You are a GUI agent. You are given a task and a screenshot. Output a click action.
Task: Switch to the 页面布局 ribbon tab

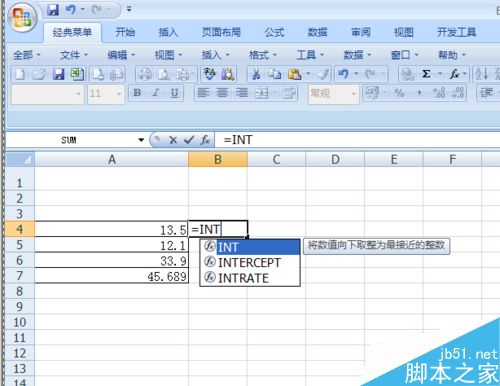click(x=221, y=32)
